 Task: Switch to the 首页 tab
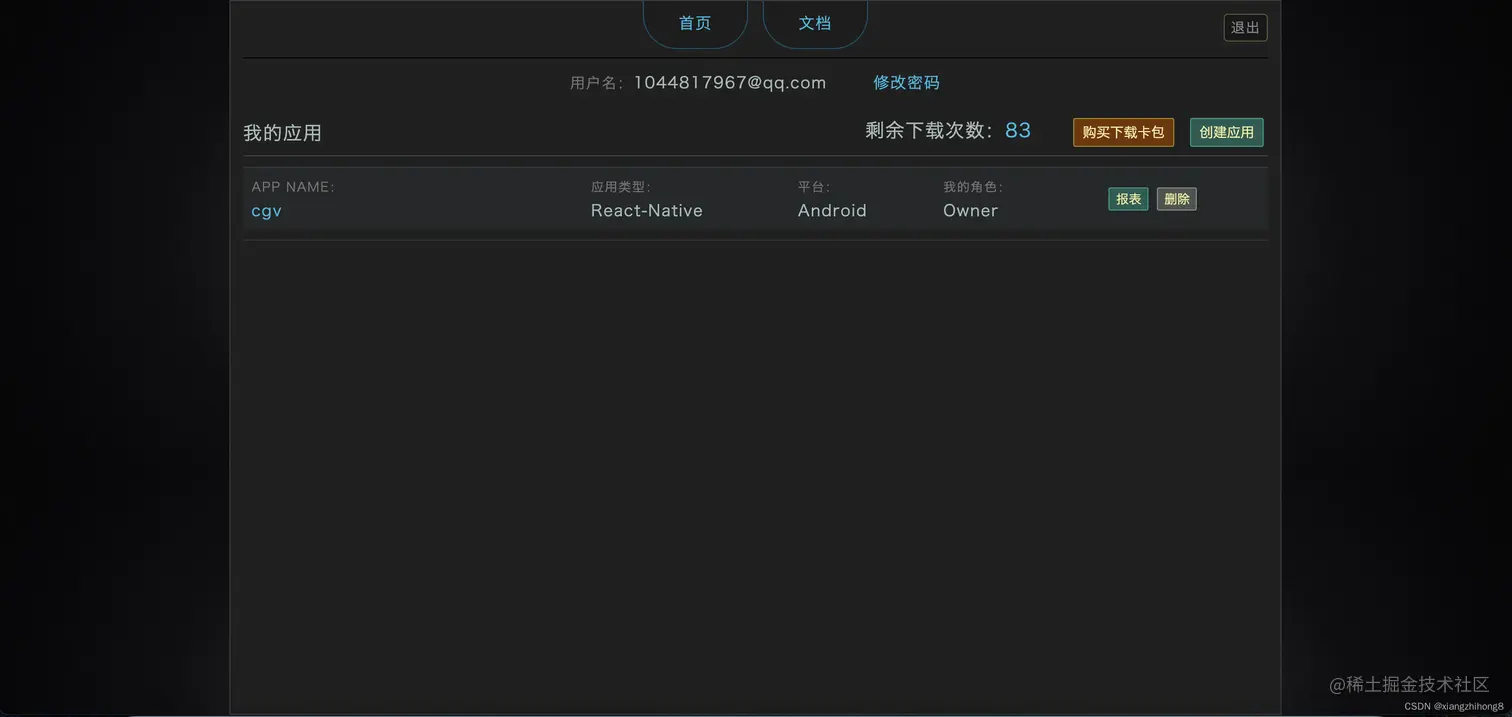tap(694, 22)
